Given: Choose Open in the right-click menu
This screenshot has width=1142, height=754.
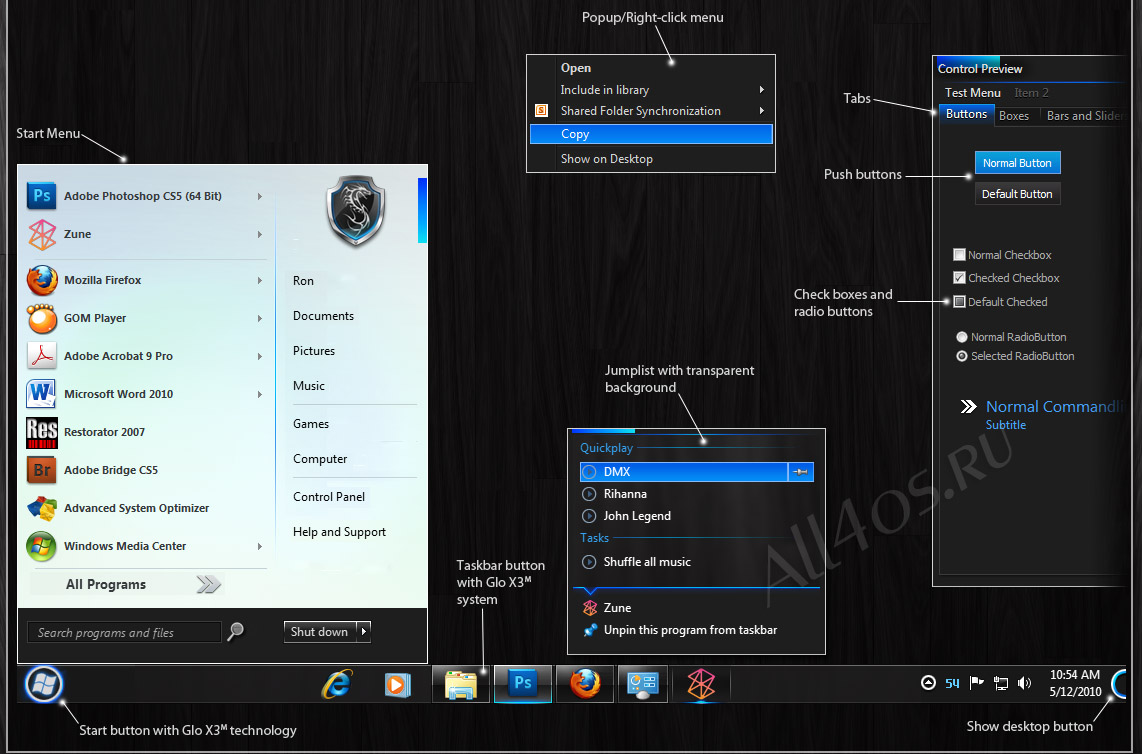Looking at the screenshot, I should point(651,68).
